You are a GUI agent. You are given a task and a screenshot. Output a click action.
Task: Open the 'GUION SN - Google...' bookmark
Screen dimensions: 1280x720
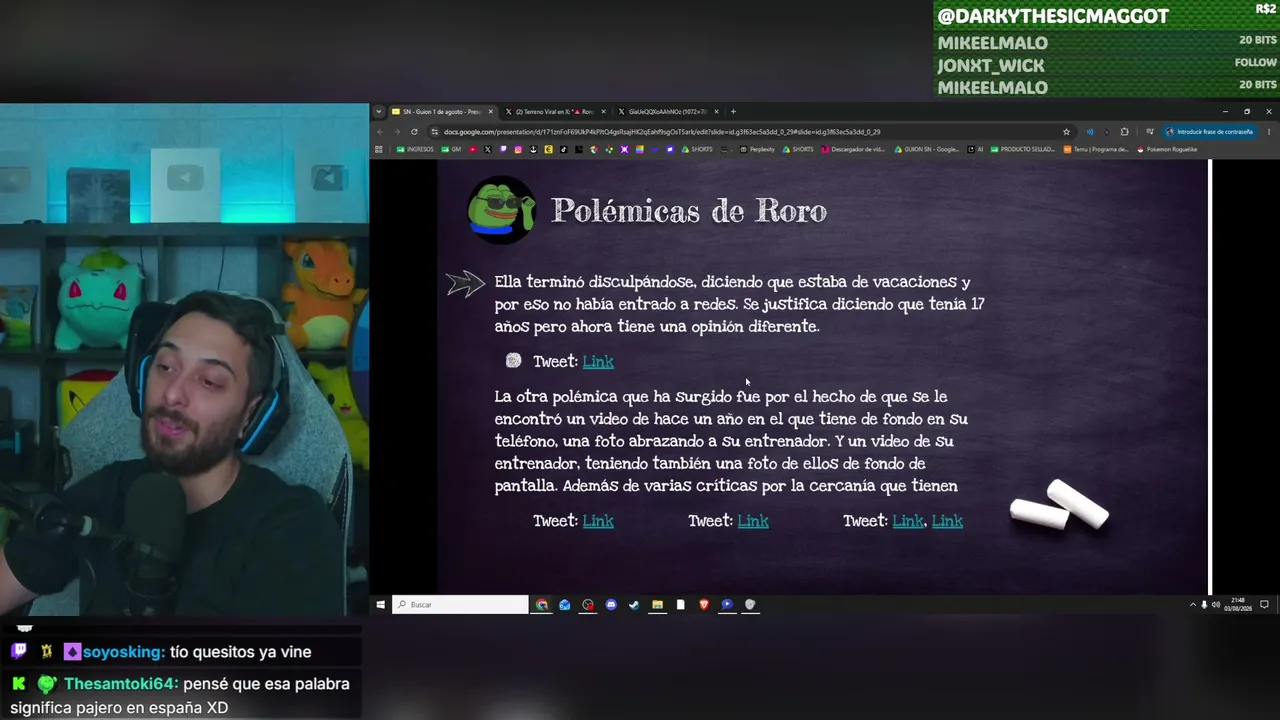(x=927, y=150)
